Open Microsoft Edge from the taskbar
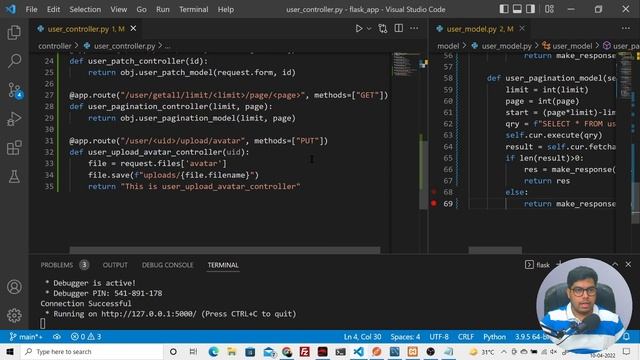Screen dimensions: 640x360 coord(213,351)
